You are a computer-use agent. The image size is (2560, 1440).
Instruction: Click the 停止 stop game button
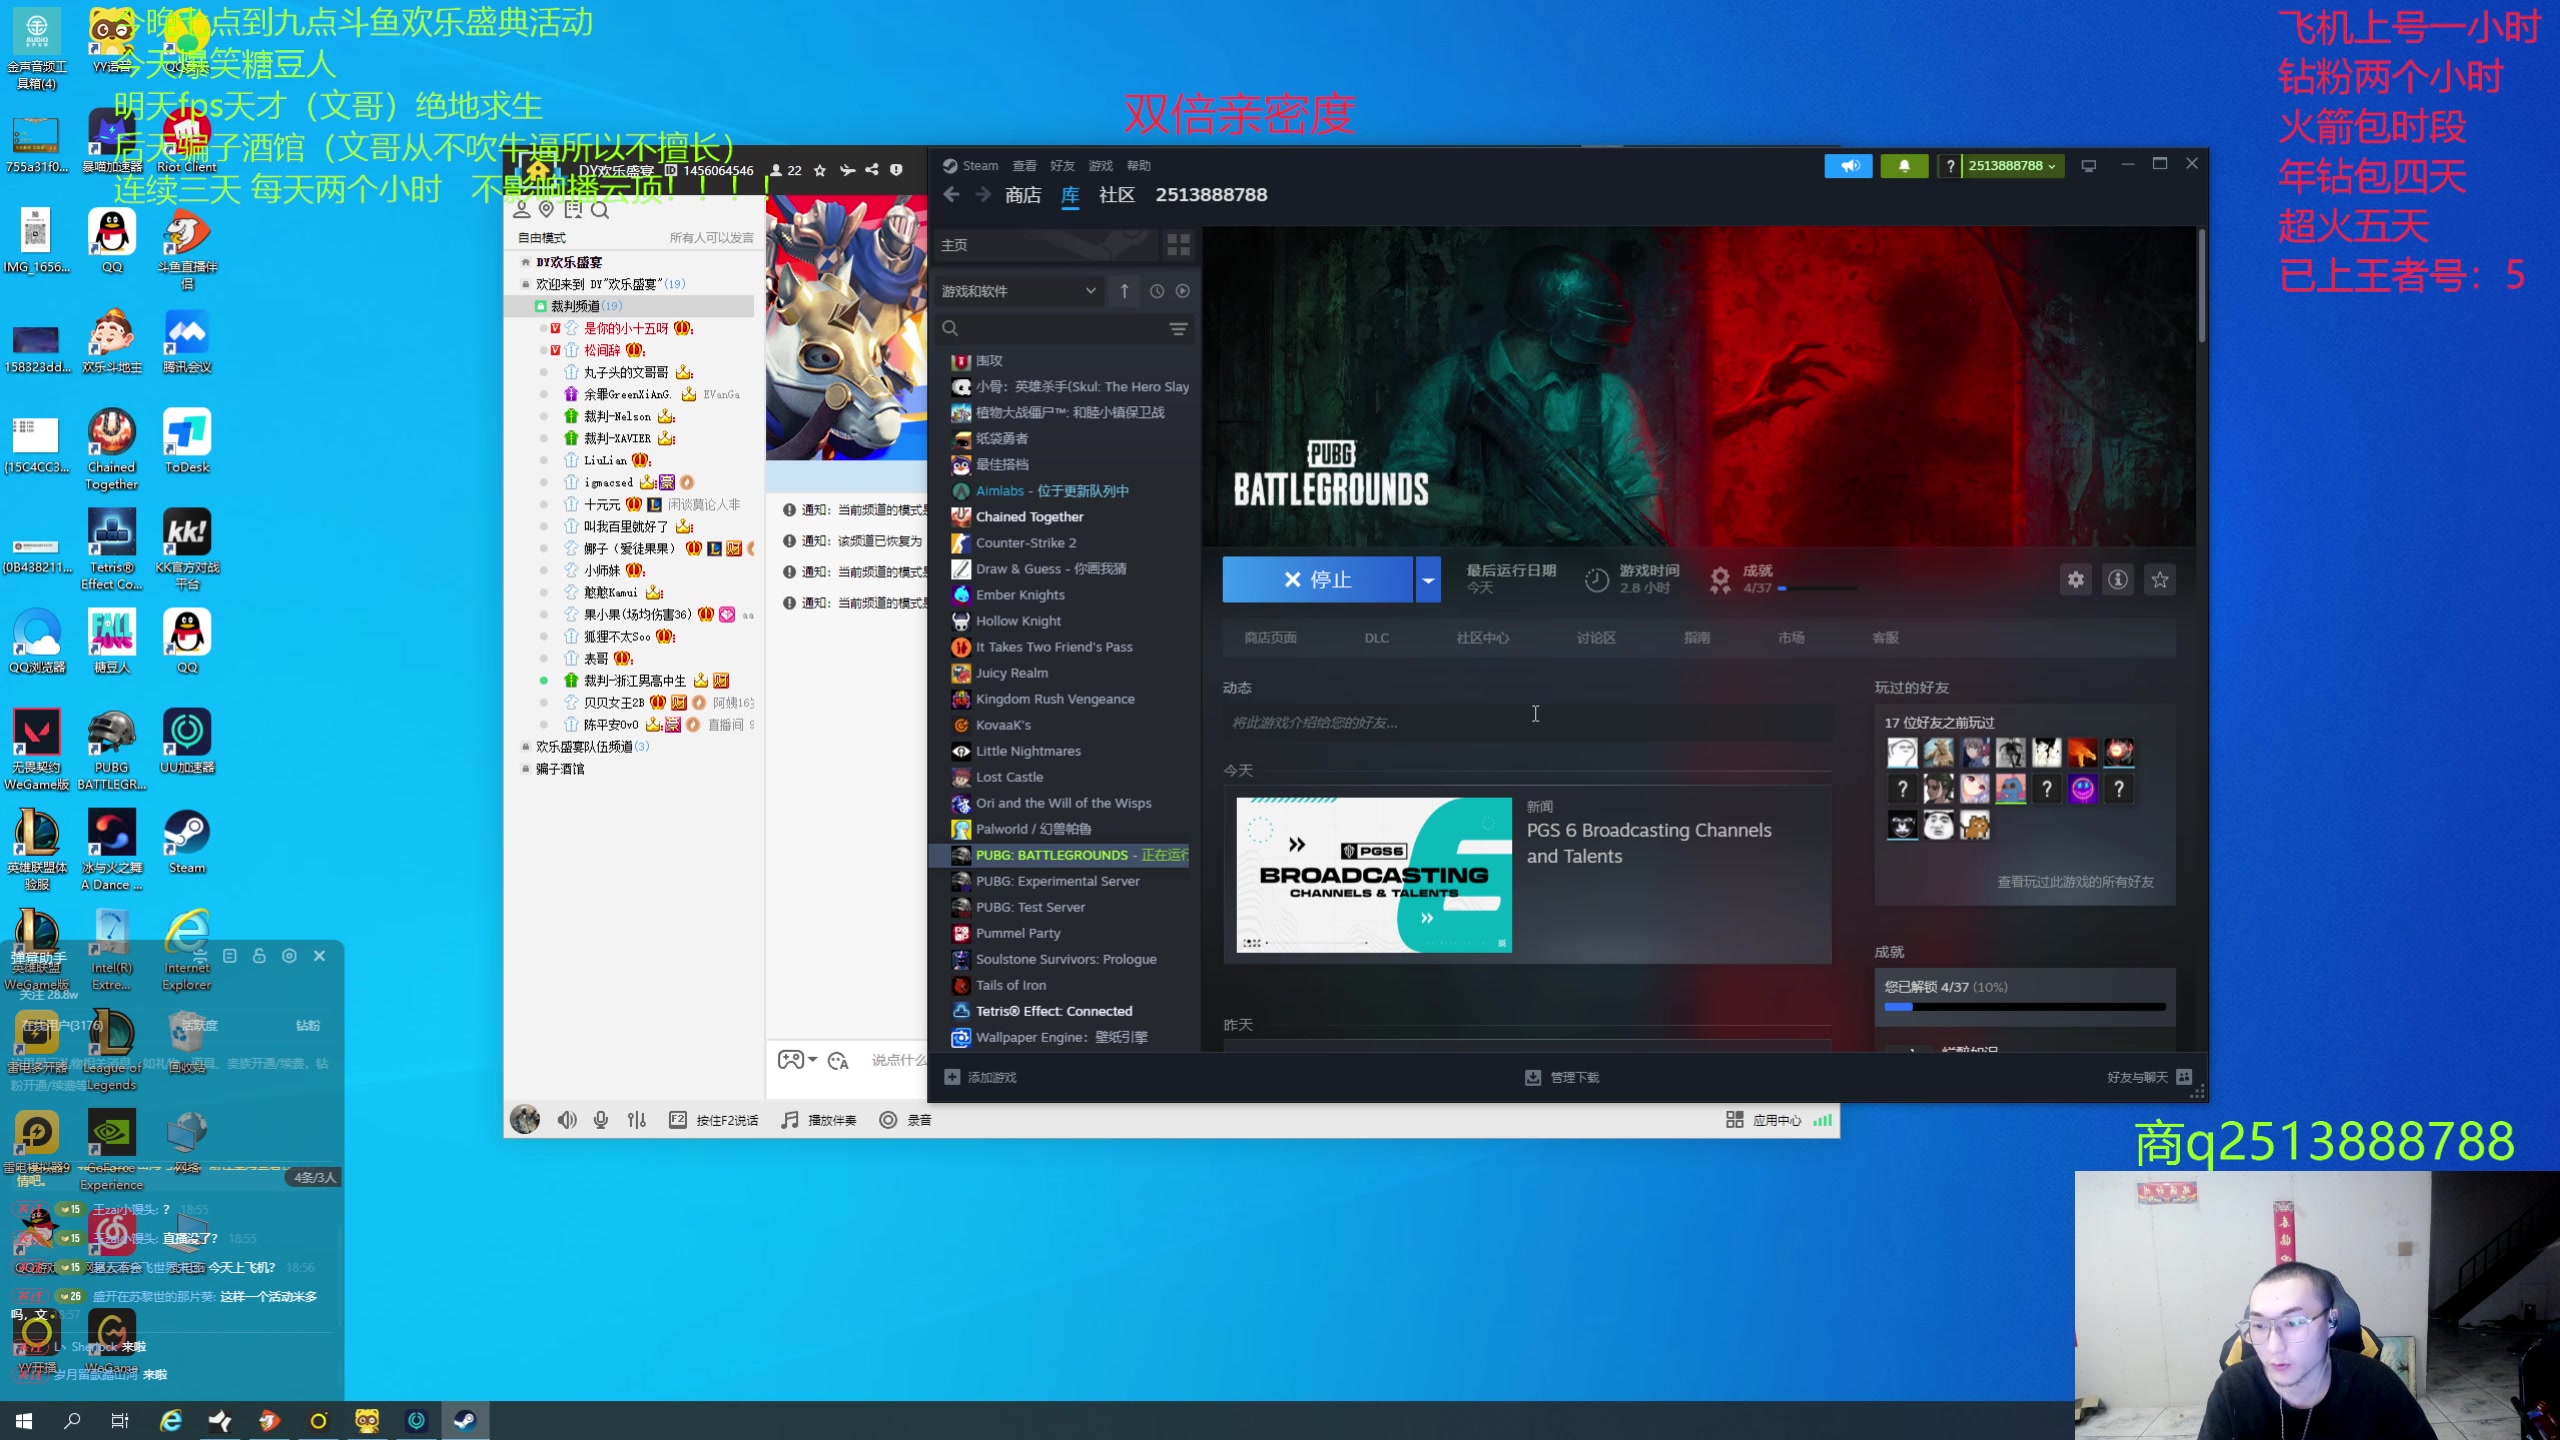[x=1317, y=580]
